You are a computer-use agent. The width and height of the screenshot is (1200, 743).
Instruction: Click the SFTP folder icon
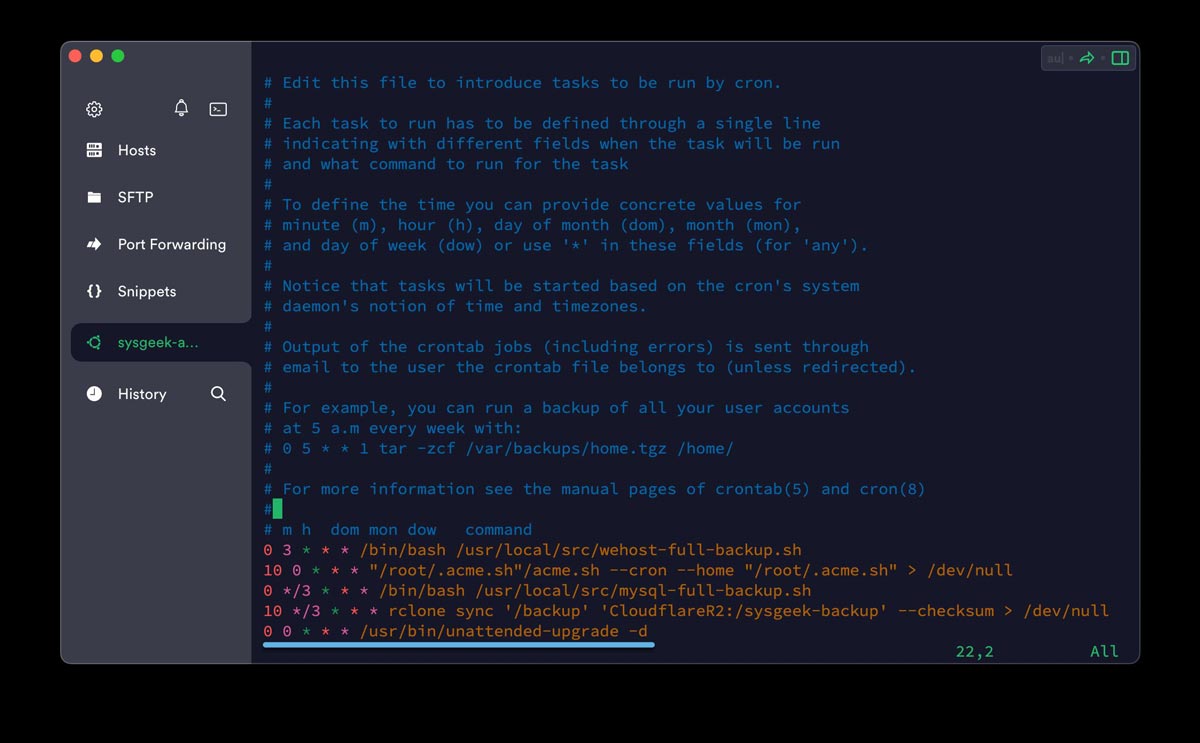pos(94,197)
